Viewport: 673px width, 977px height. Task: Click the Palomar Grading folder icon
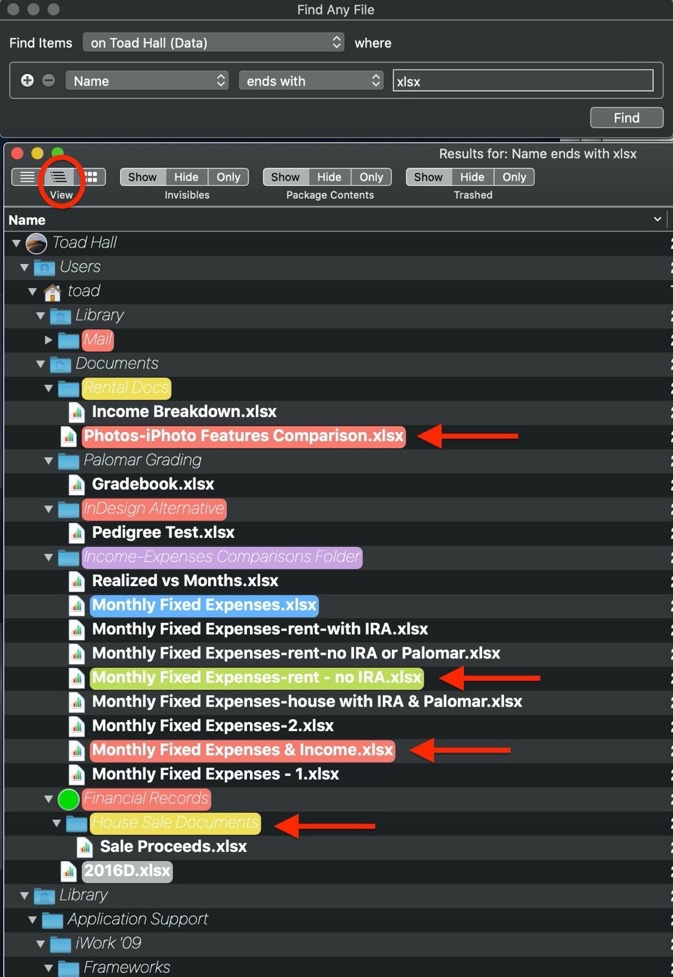[x=69, y=461]
